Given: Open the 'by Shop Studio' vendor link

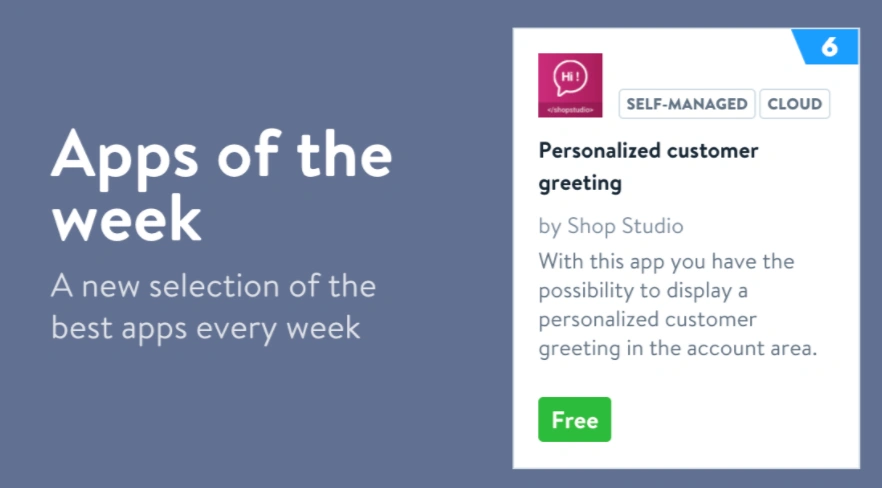Looking at the screenshot, I should pyautogui.click(x=611, y=226).
